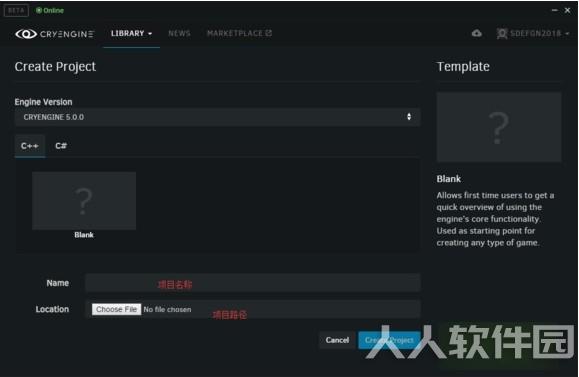Viewport: 579px width, 377px height.
Task: Click the Choose File button
Action: (x=116, y=309)
